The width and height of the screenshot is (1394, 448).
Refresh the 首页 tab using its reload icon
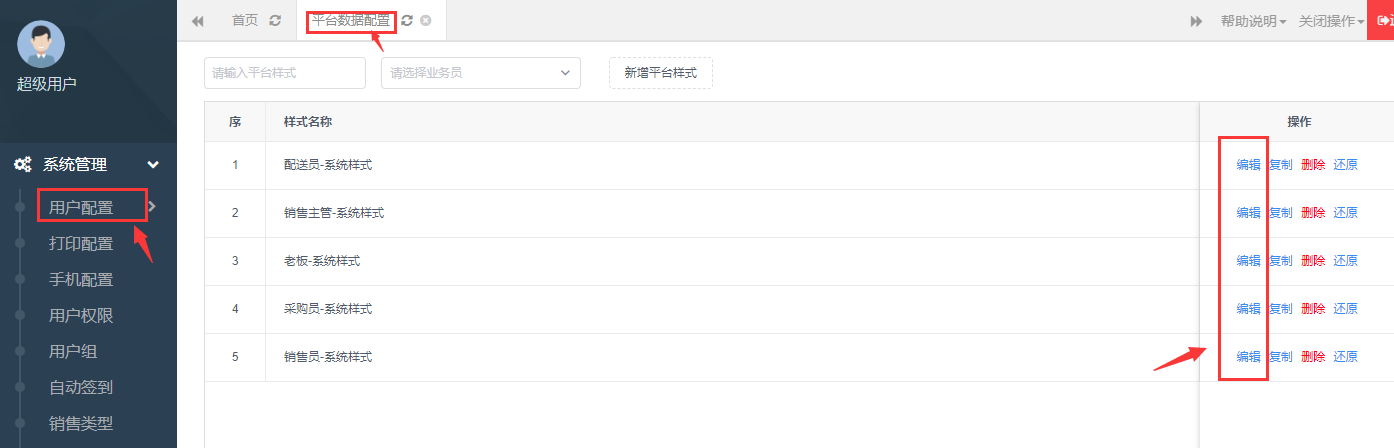pyautogui.click(x=275, y=20)
